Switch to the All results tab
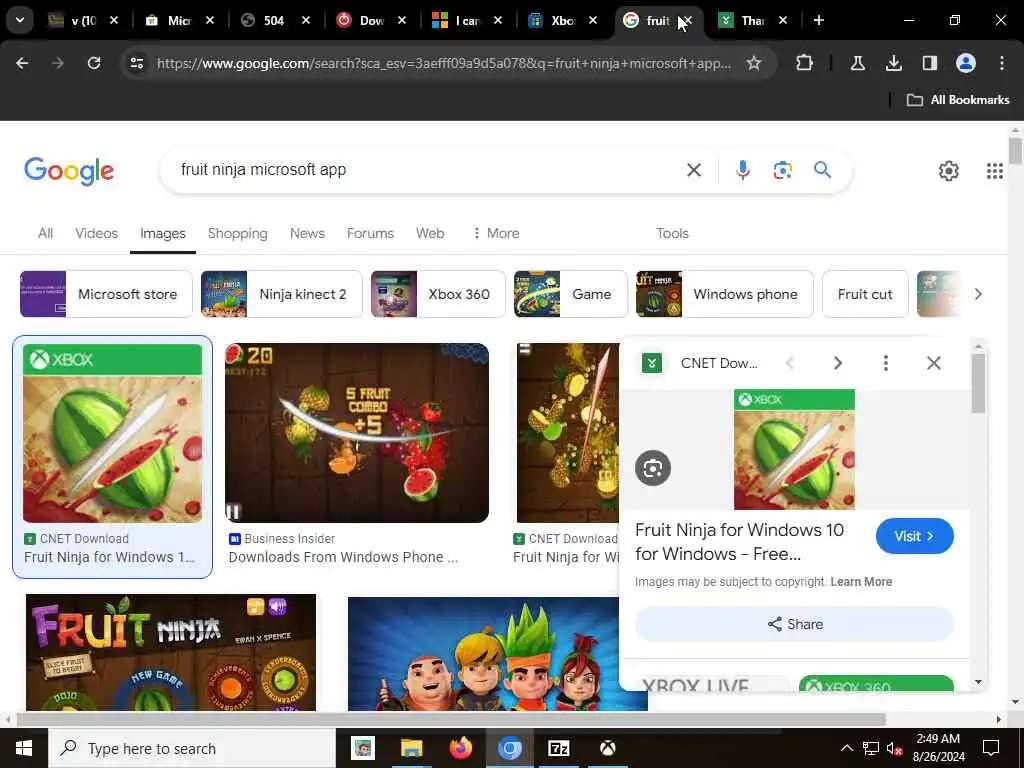The height and width of the screenshot is (768, 1024). [45, 233]
